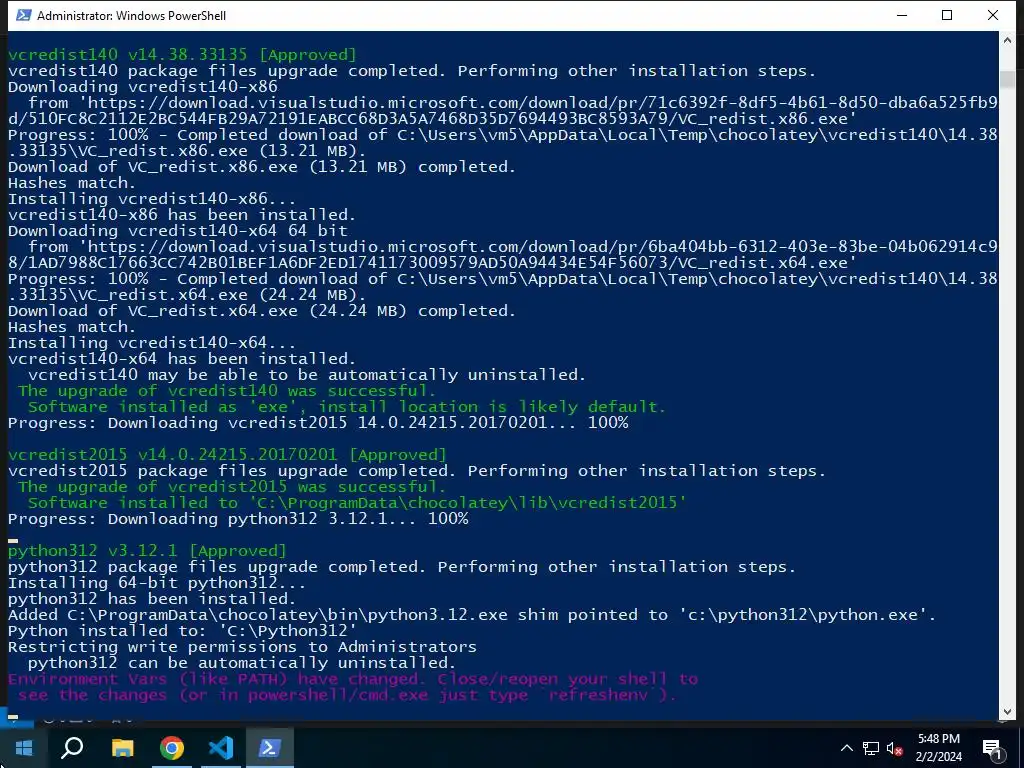The image size is (1024, 768).
Task: Click the 'Downloading vcredist140-x86' line
Action: (x=142, y=87)
